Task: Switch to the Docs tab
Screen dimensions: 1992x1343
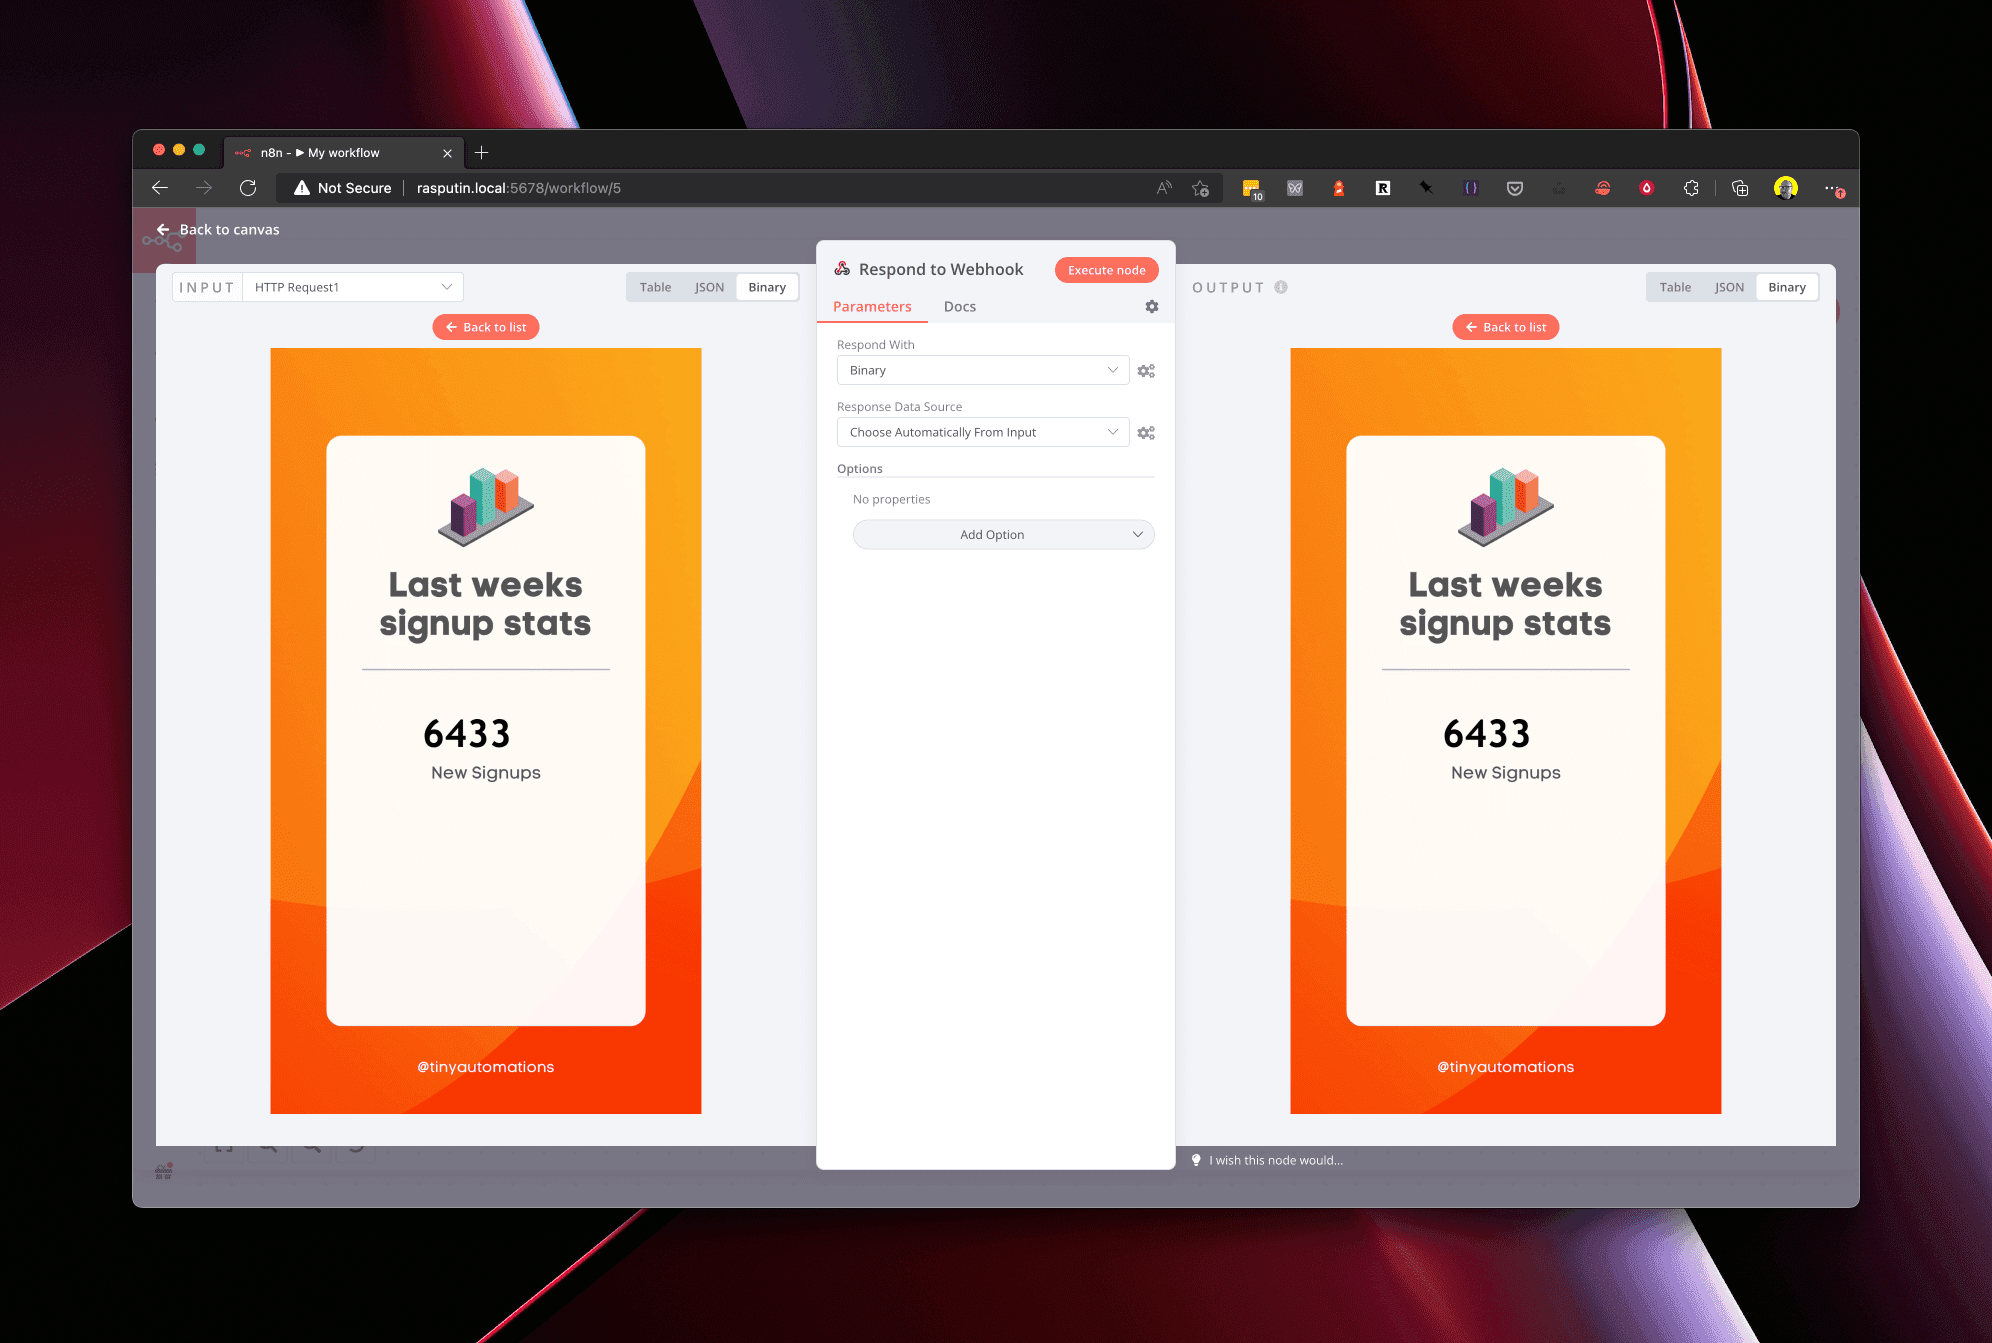Action: coord(959,306)
